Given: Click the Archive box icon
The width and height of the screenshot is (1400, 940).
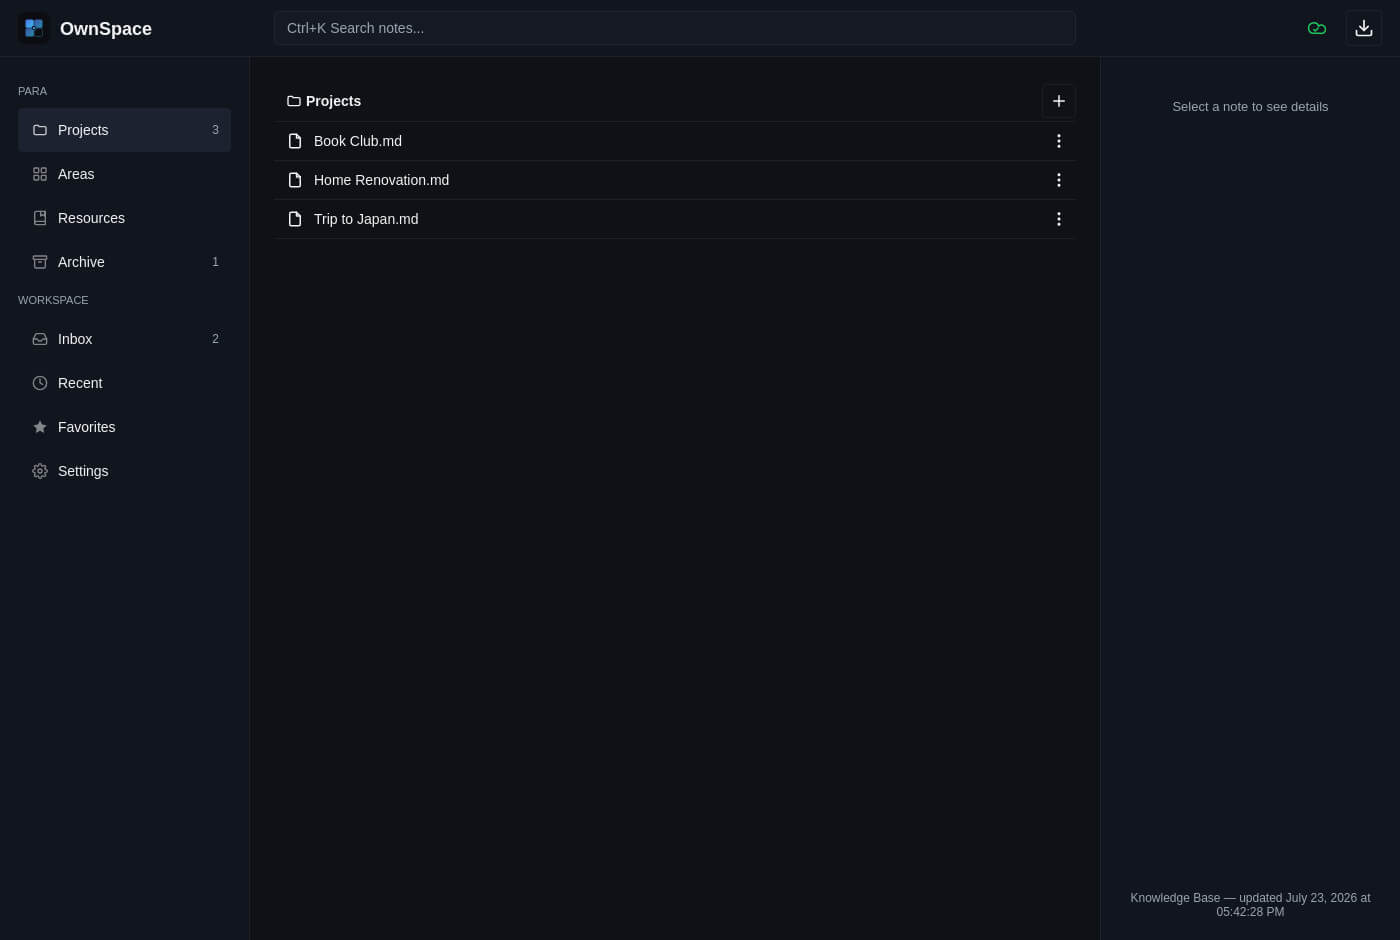Looking at the screenshot, I should (x=40, y=262).
